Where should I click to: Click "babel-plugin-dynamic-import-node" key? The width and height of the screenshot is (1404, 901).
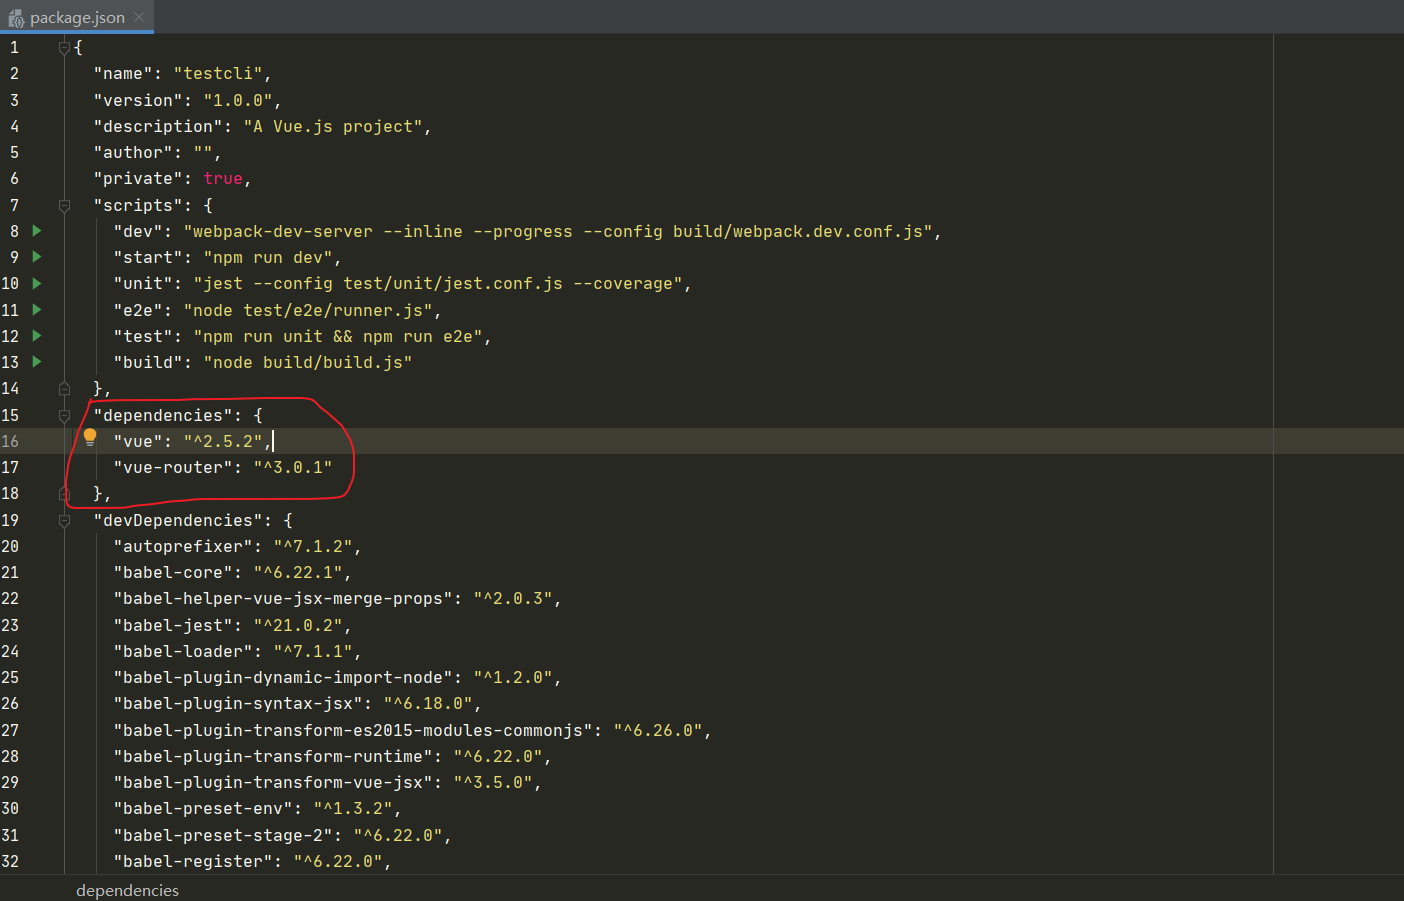(283, 677)
